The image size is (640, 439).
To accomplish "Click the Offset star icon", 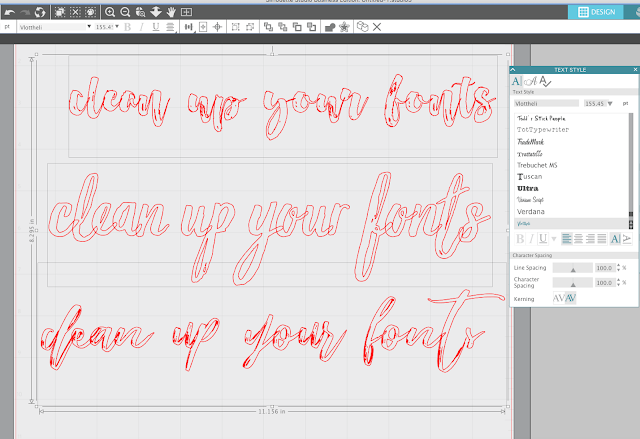I will point(344,27).
